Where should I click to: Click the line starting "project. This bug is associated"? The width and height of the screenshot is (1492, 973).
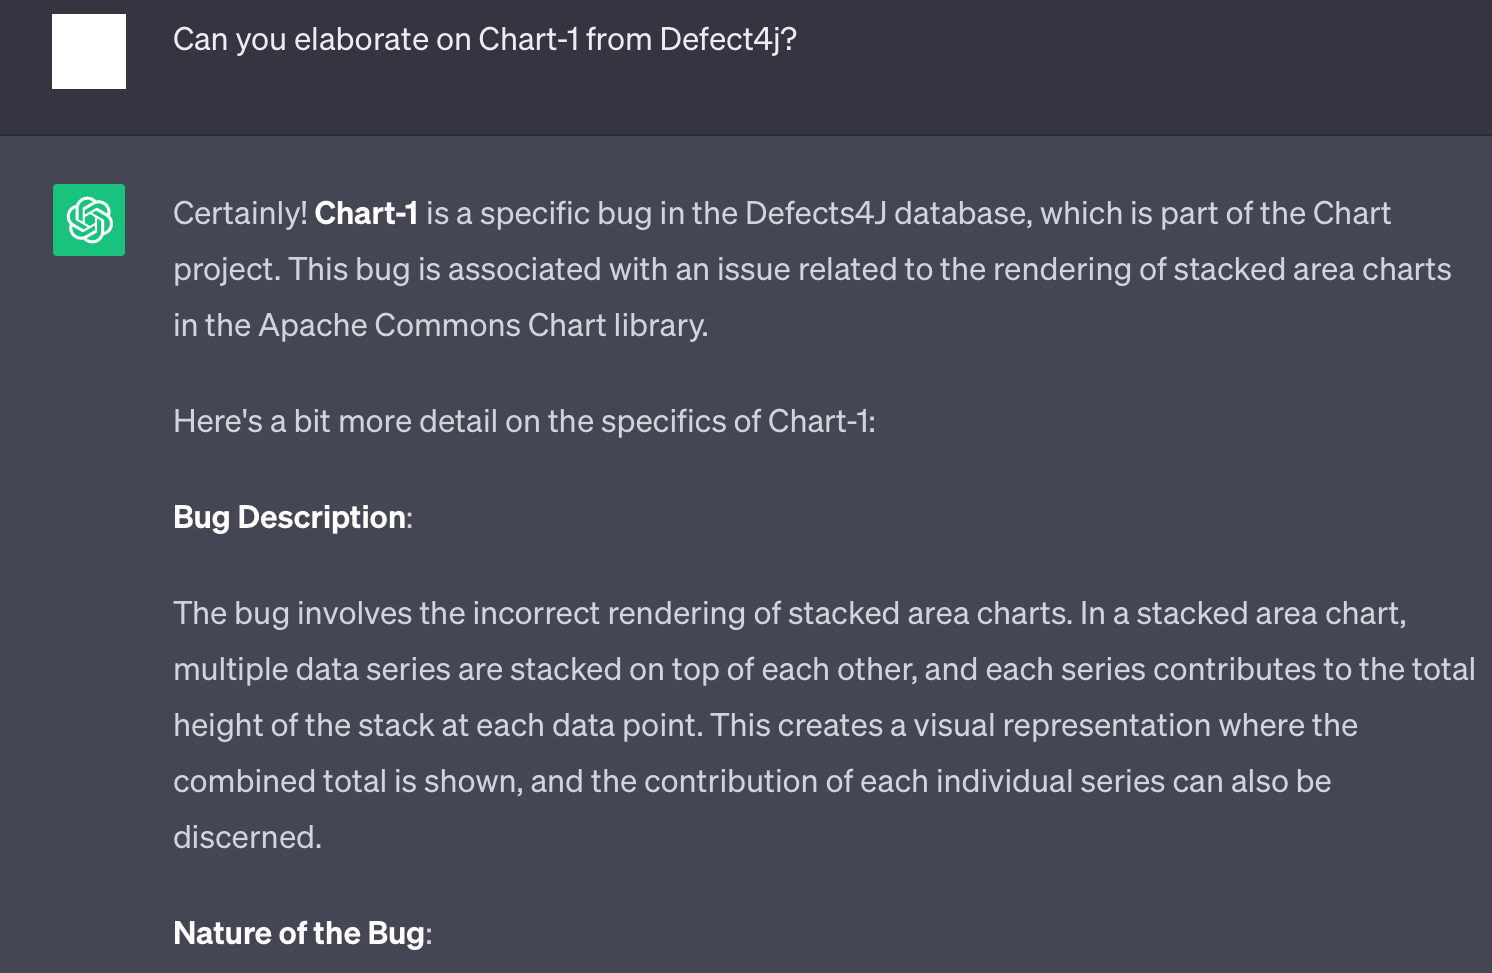pyautogui.click(x=812, y=269)
